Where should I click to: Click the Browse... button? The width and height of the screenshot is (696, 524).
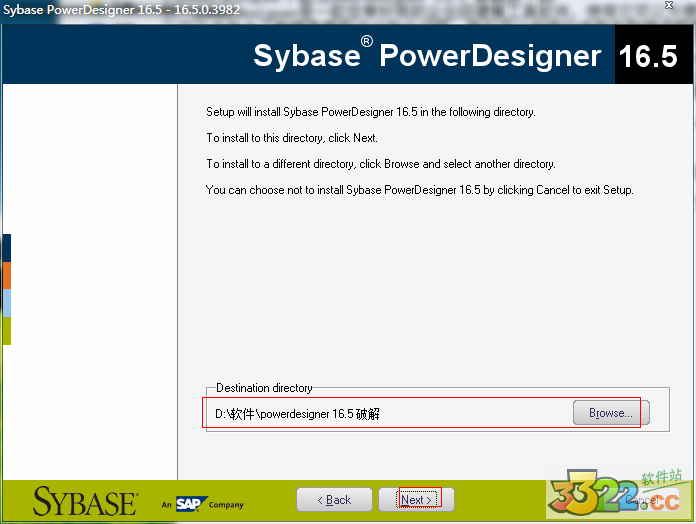[x=611, y=413]
